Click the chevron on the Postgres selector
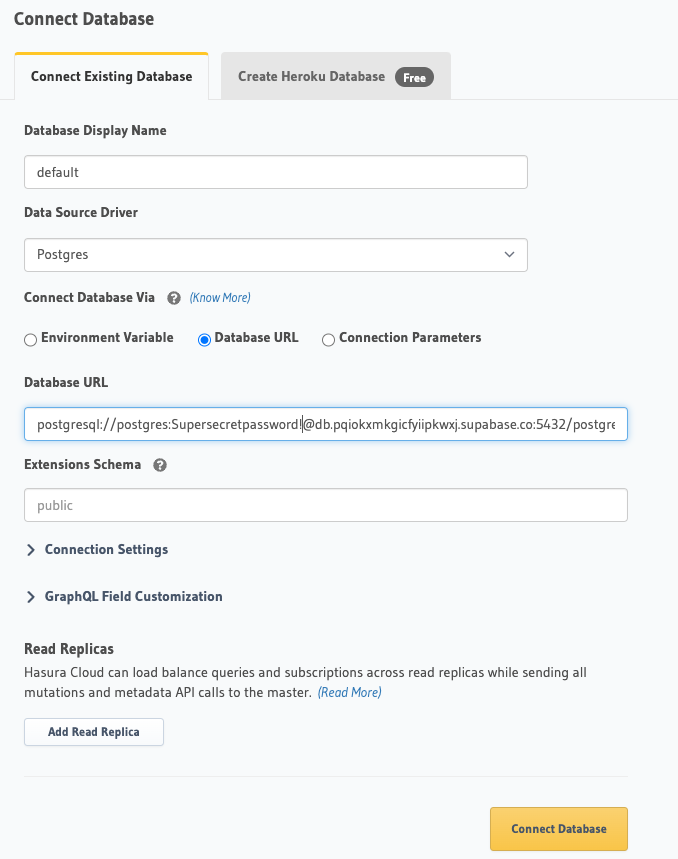This screenshot has width=678, height=859. coord(510,255)
